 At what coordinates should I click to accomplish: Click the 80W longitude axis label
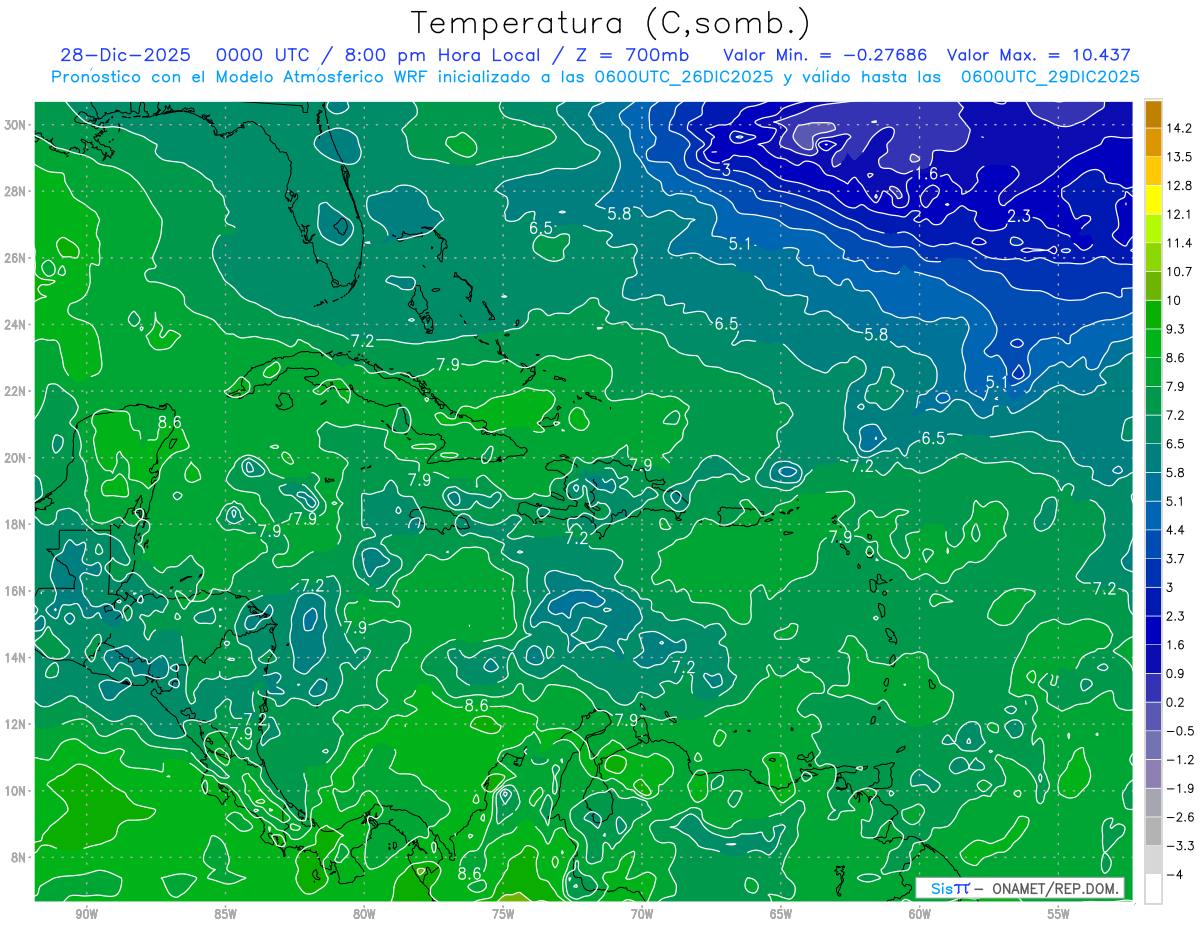coord(364,915)
